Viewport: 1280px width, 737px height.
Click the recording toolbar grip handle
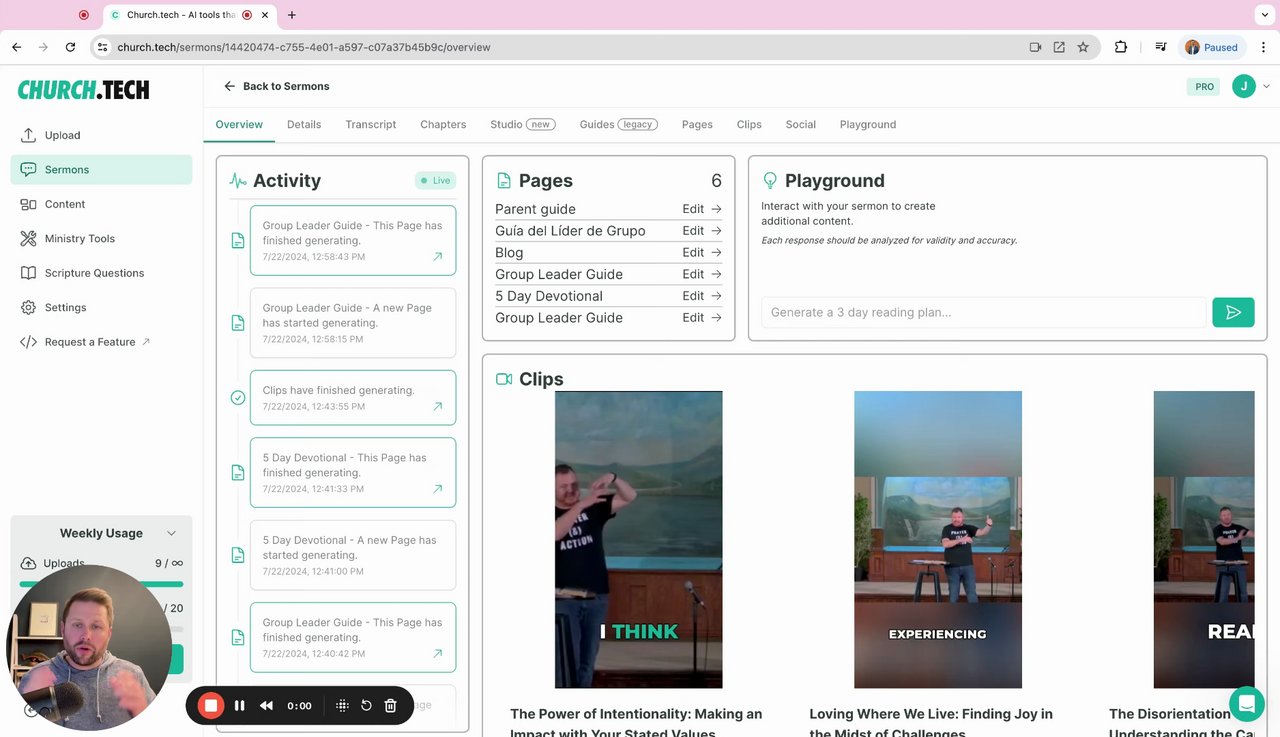[342, 705]
